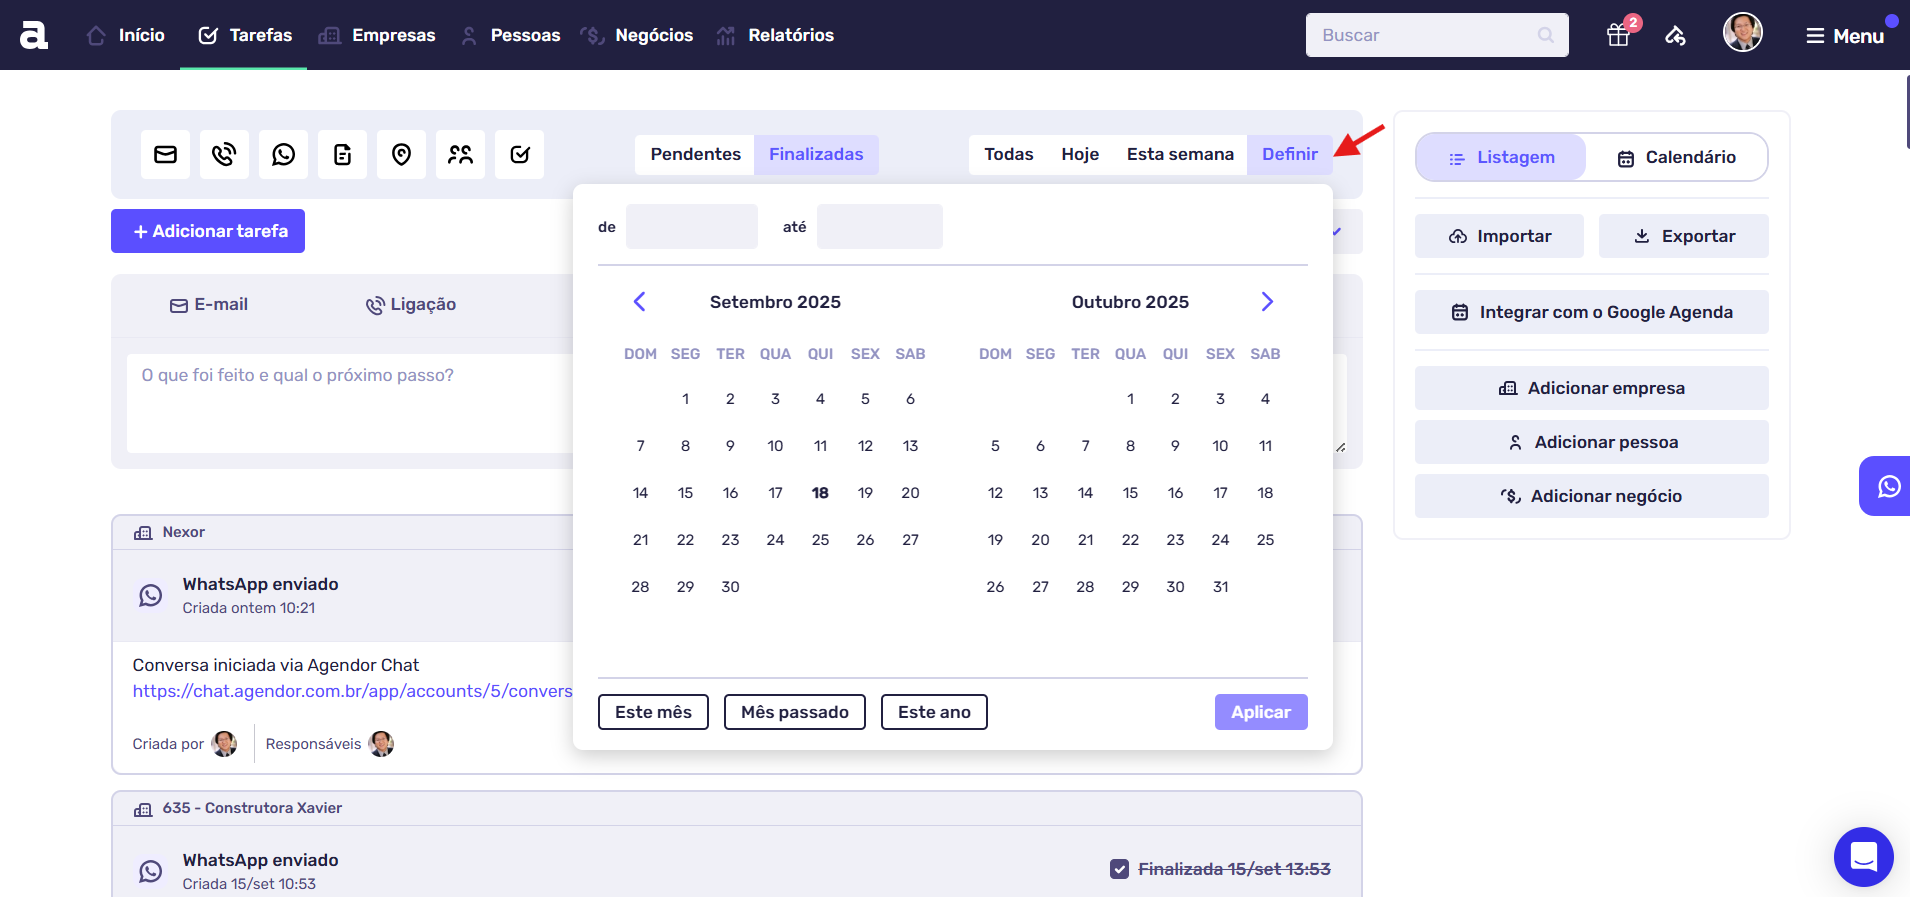Click the Mês passado shortcut button
Image resolution: width=1910 pixels, height=897 pixels.
794,712
